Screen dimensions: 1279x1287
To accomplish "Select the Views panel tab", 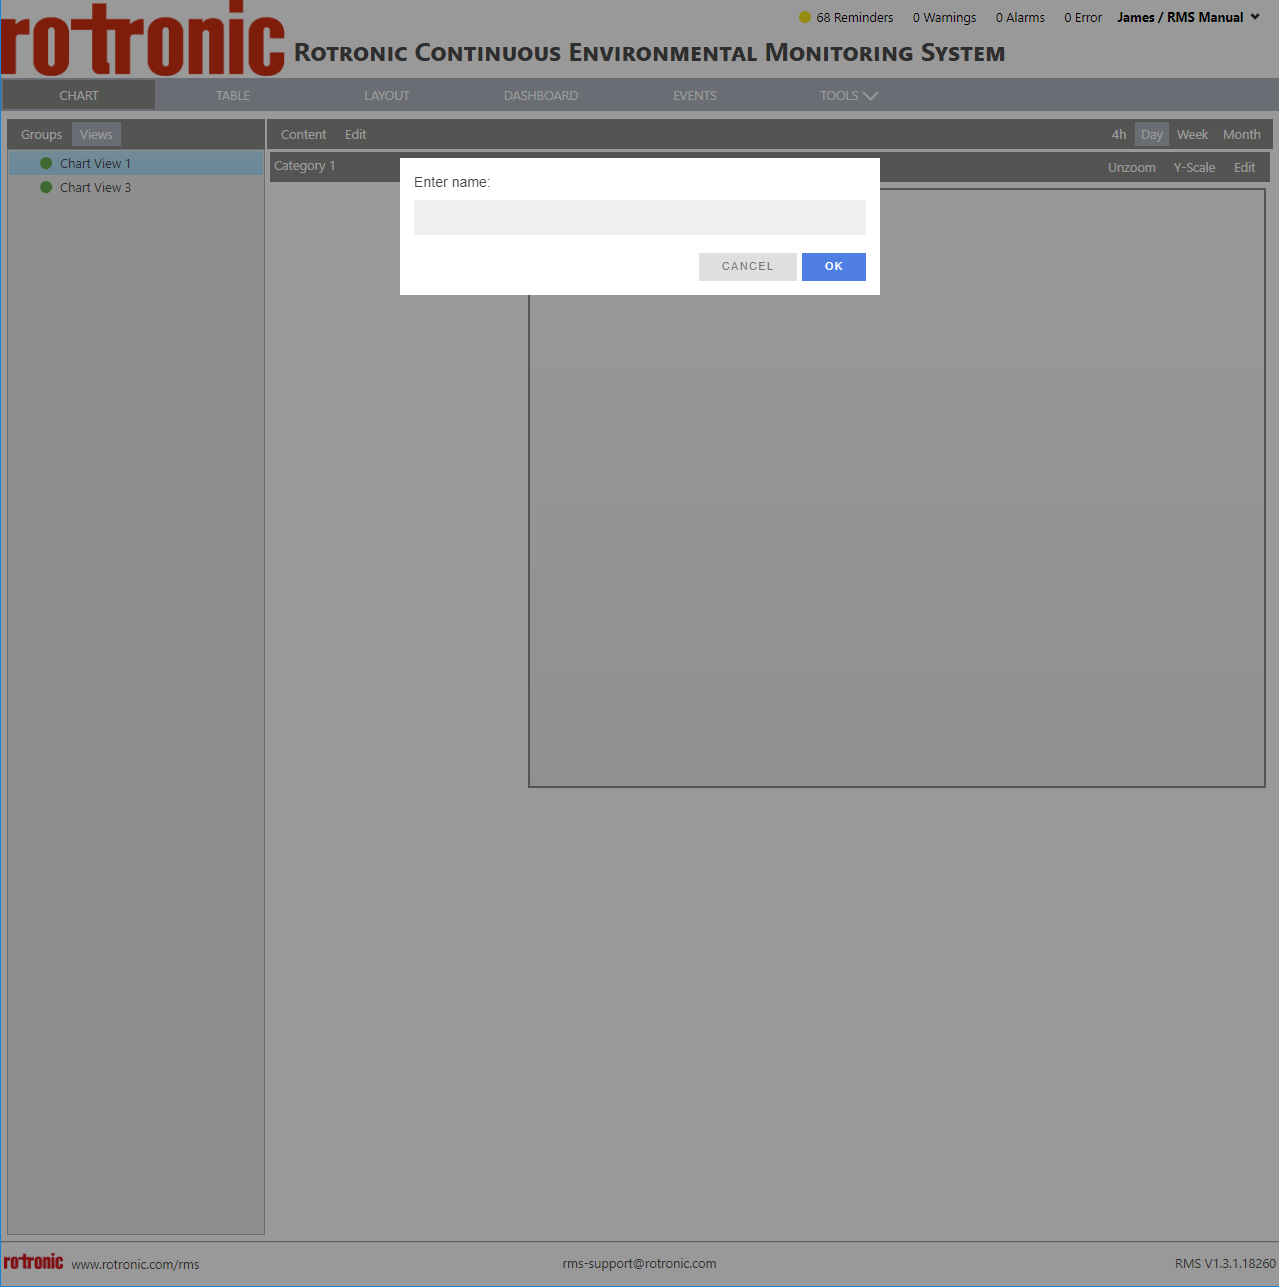I will pos(96,135).
